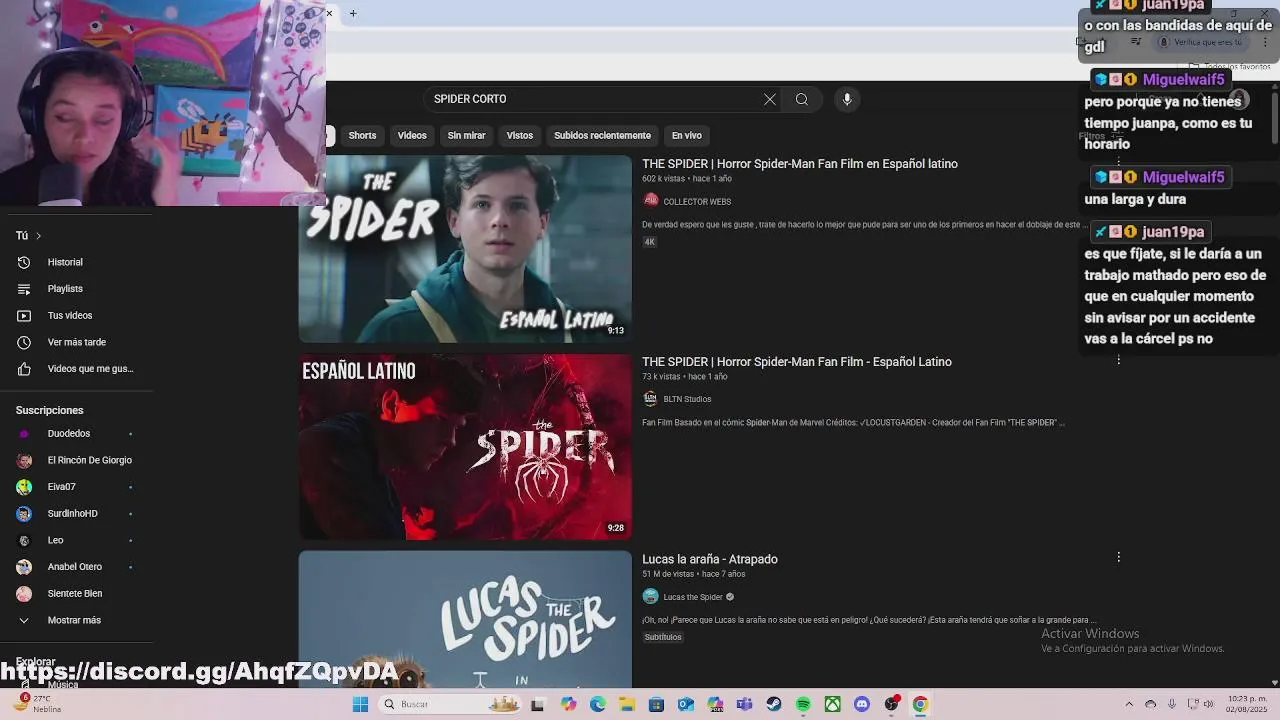Click the taskbar Buscar search box

[450, 704]
